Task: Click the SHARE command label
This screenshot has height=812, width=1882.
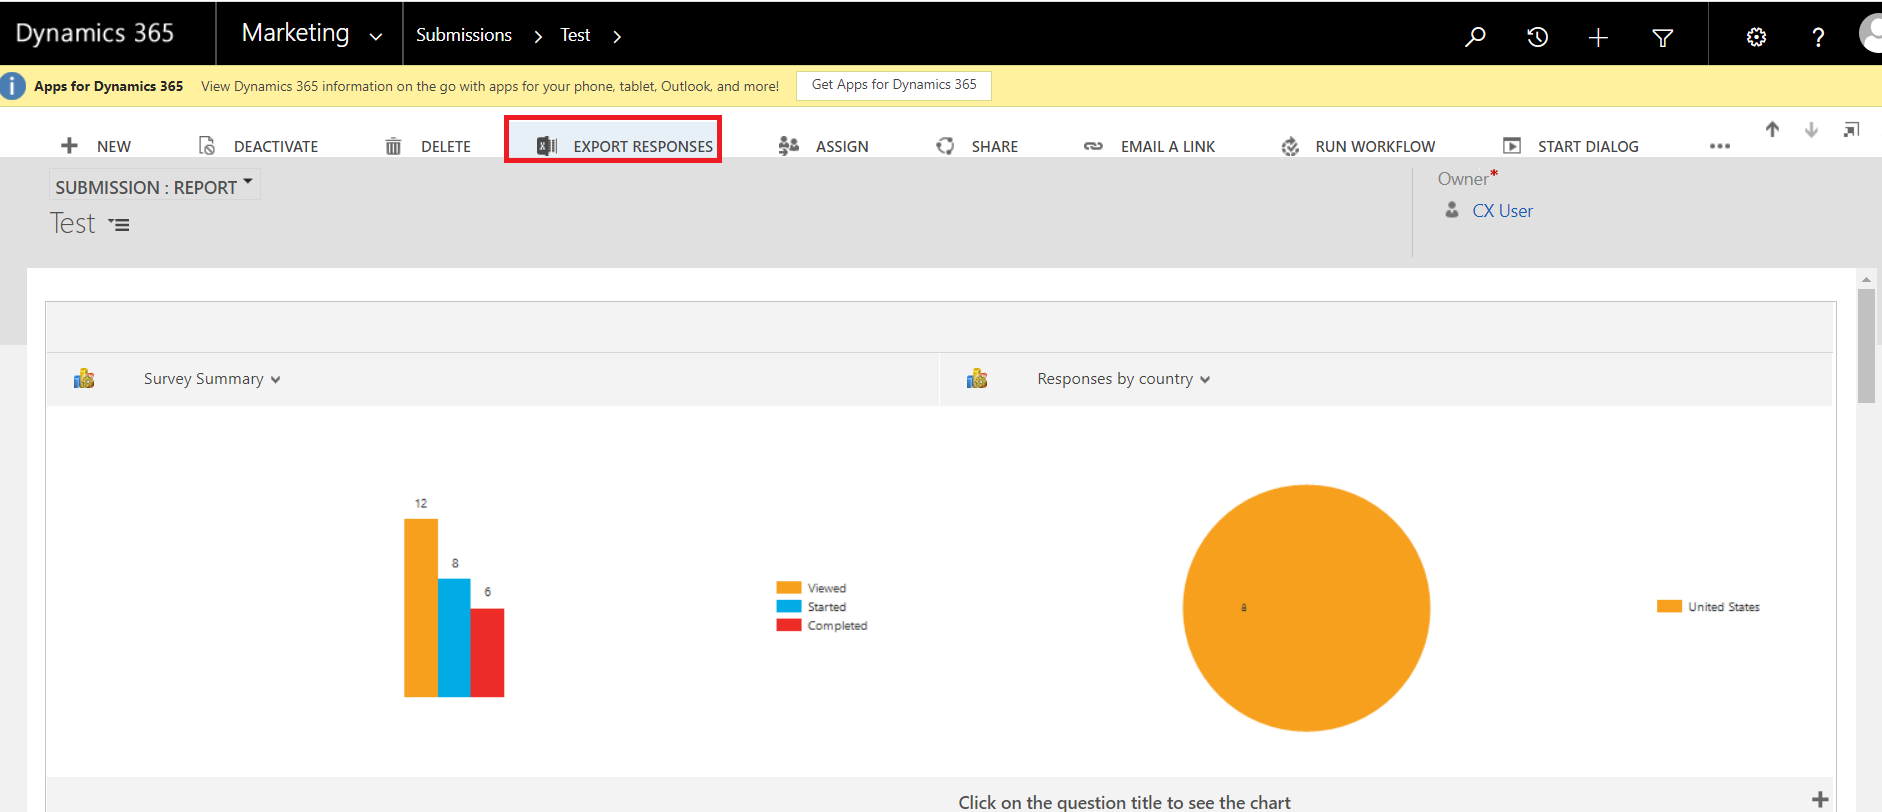Action: pos(995,146)
